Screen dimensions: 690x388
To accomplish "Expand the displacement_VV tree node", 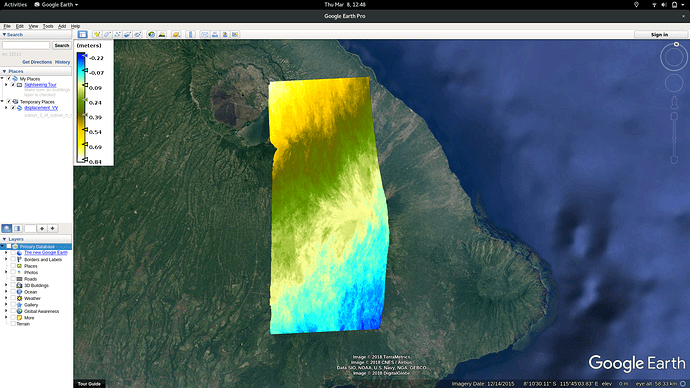I will click(x=6, y=108).
